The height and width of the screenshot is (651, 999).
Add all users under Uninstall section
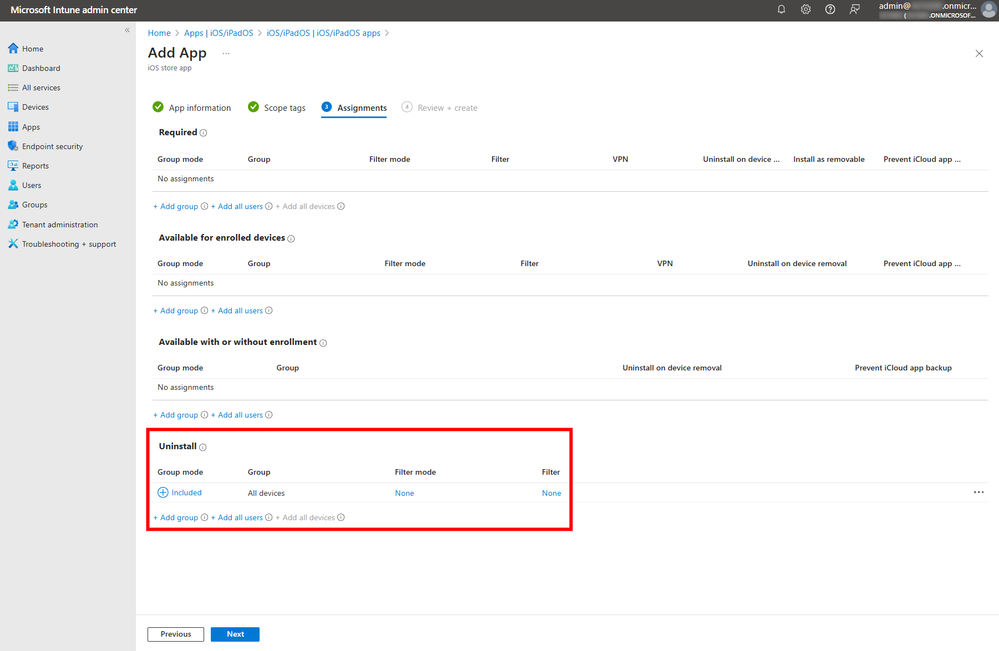pos(237,518)
